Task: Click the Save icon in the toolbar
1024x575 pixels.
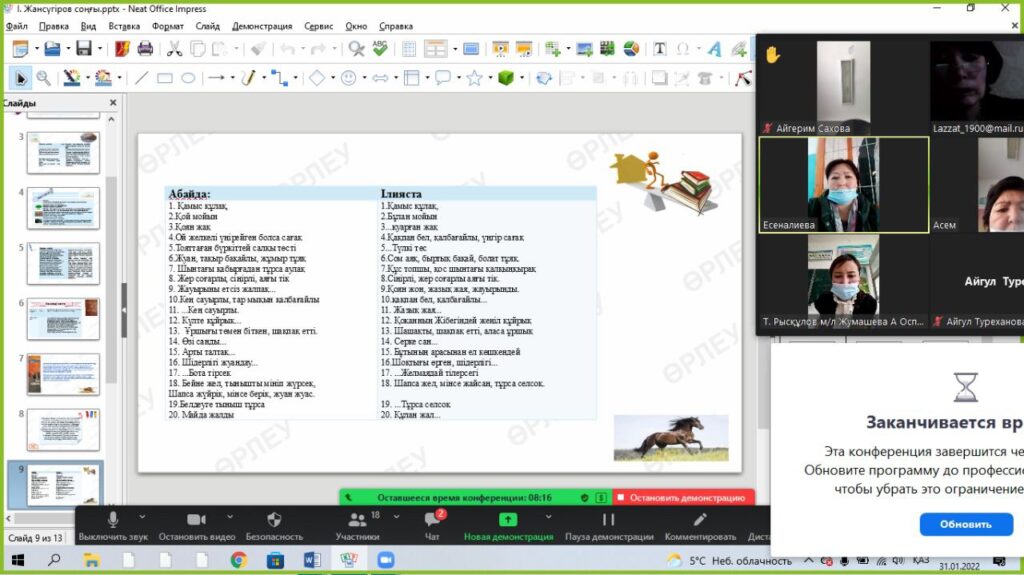Action: (x=84, y=48)
